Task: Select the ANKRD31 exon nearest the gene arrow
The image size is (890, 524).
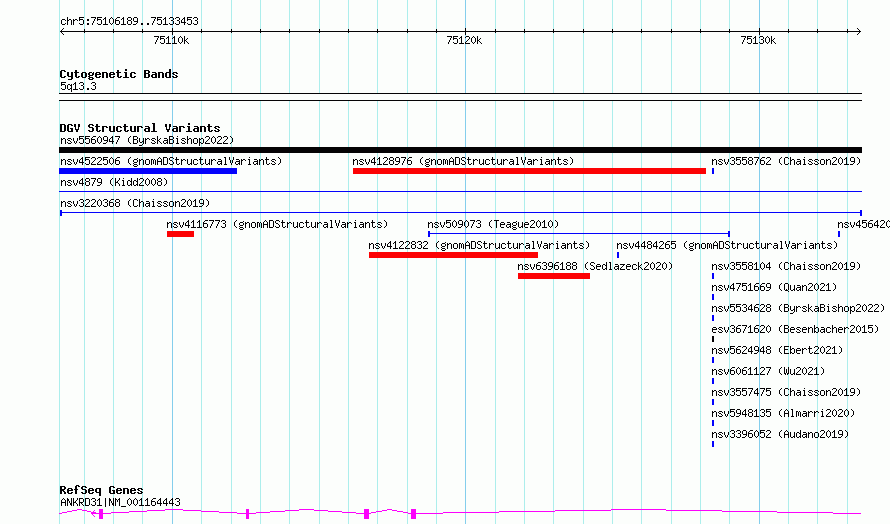Action: pyautogui.click(x=101, y=514)
